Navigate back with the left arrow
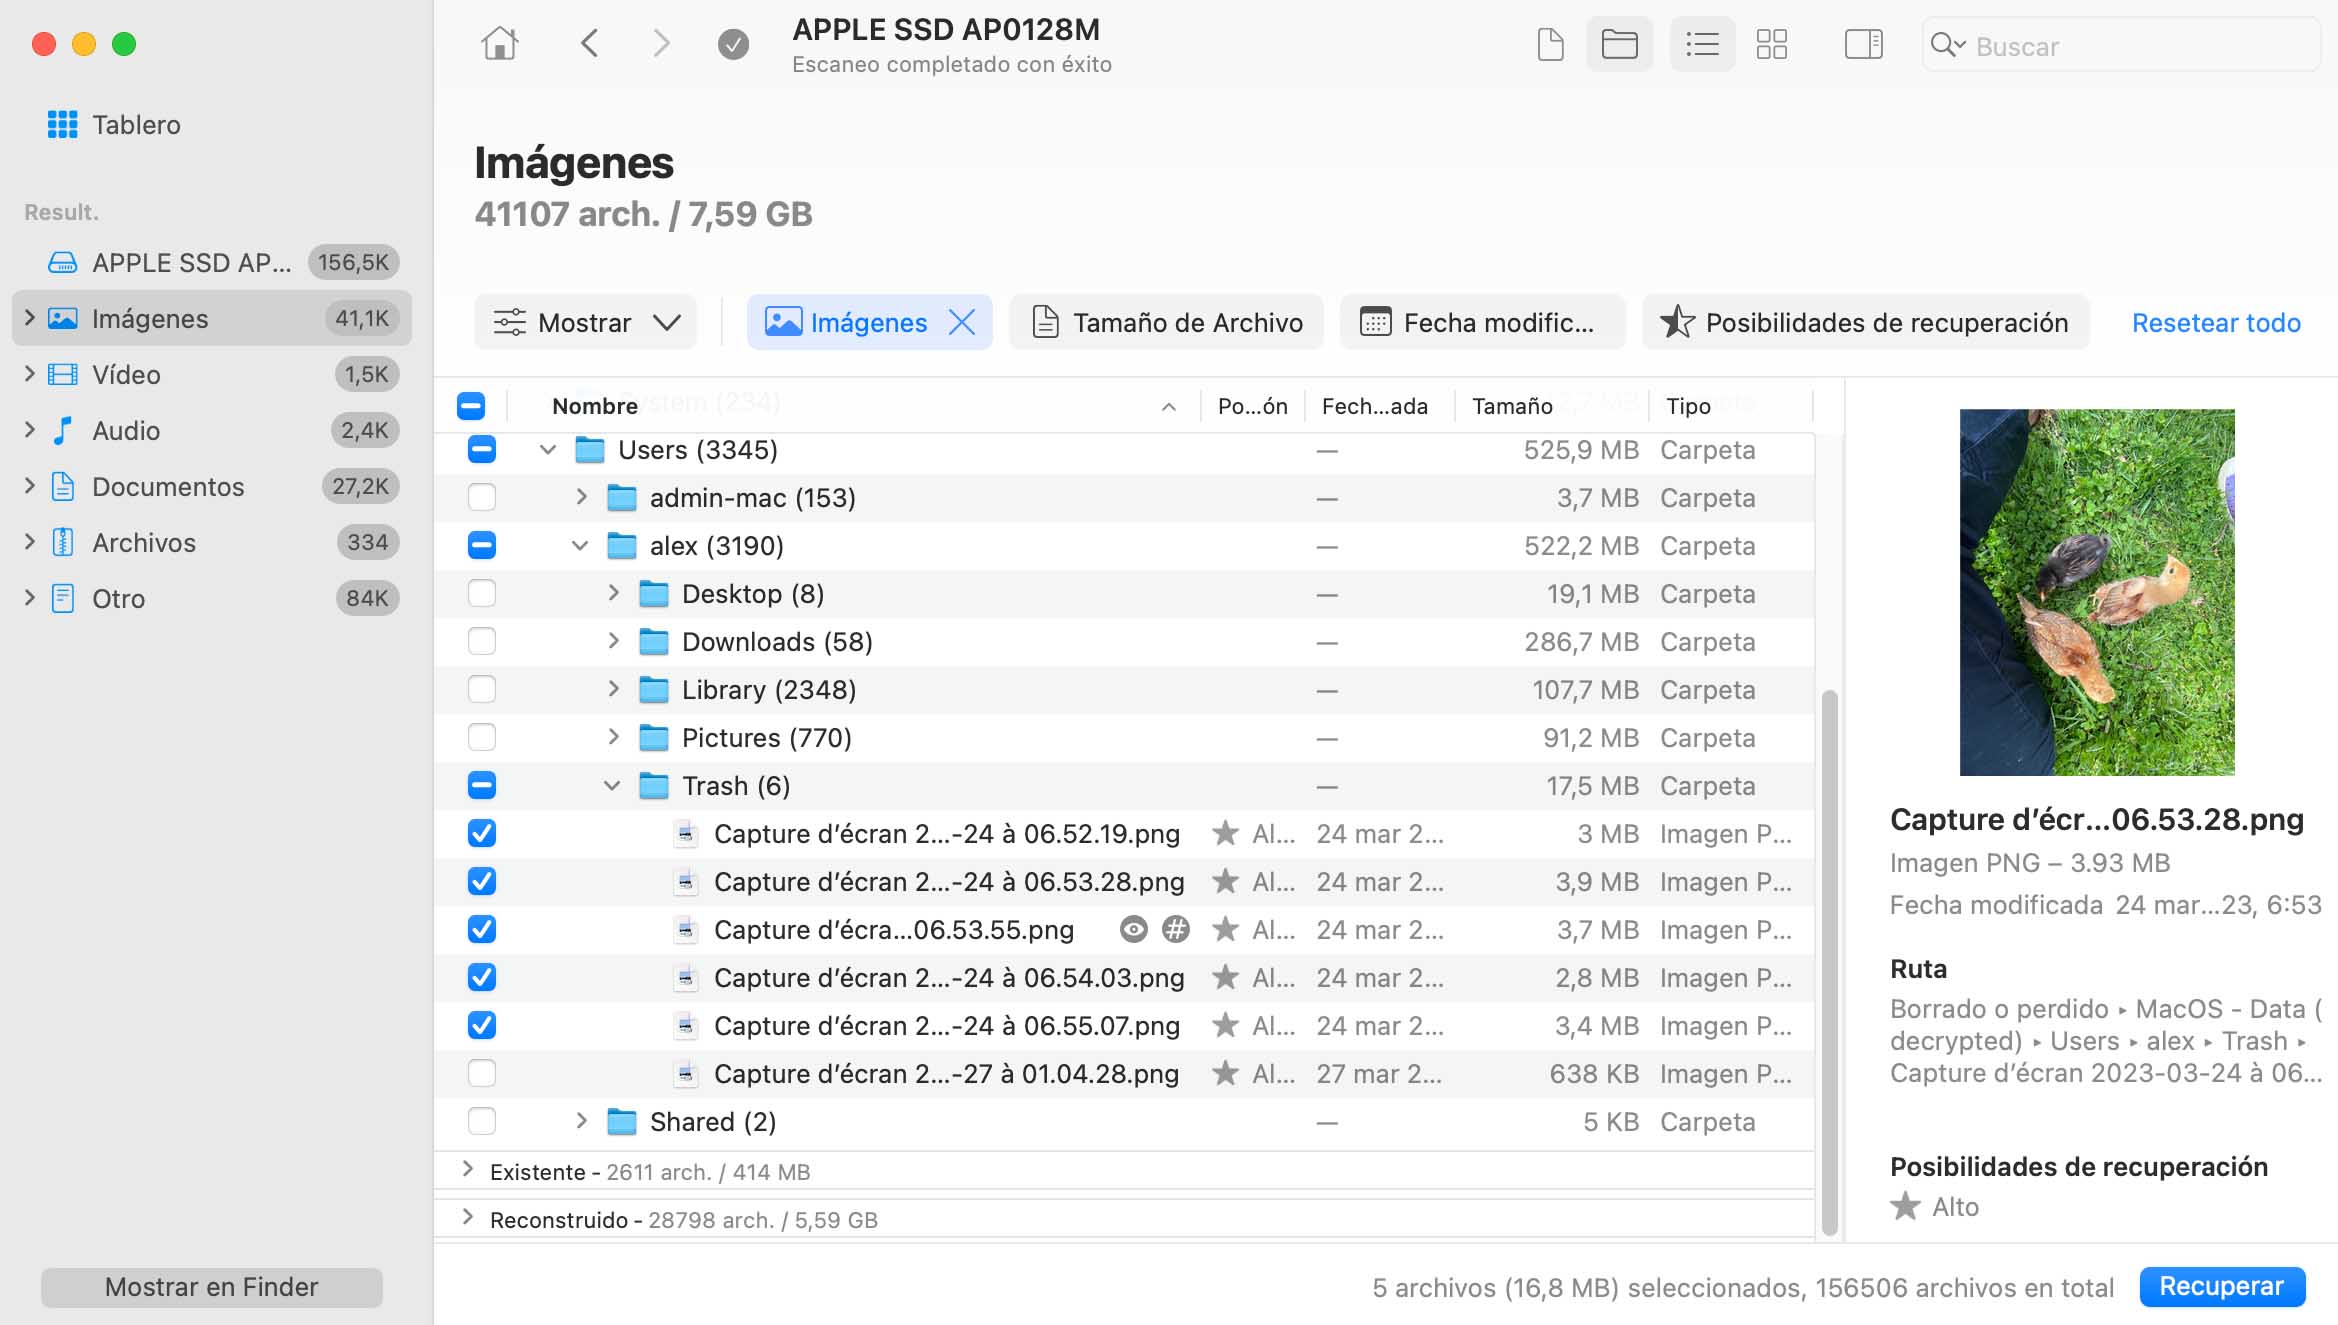 point(589,44)
